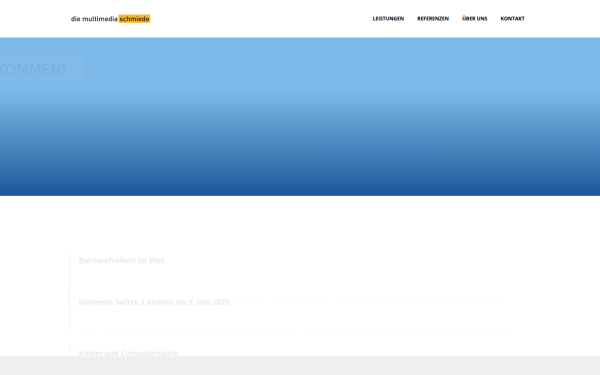Open the article Kinder und Computerspiele
This screenshot has height=375, width=600.
[128, 353]
